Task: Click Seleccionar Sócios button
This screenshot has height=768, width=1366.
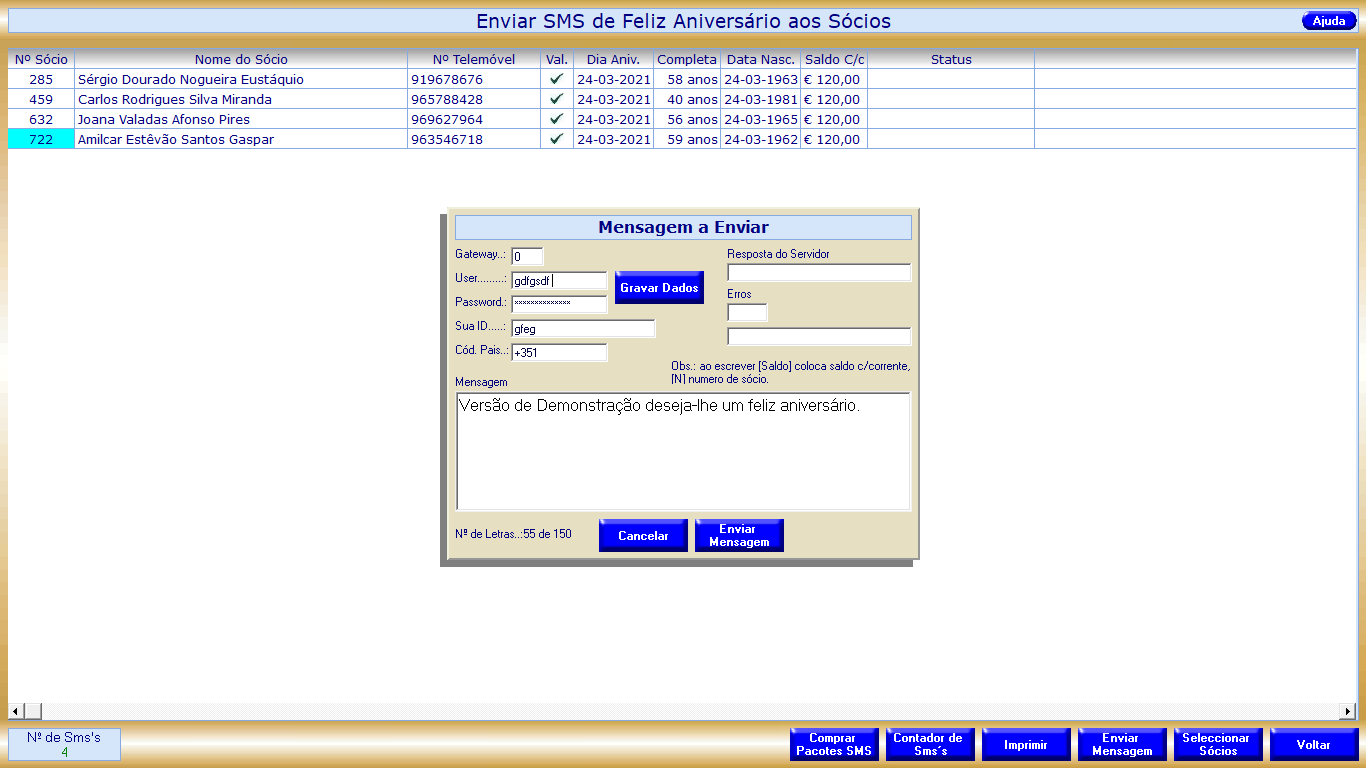Action: pyautogui.click(x=1217, y=745)
